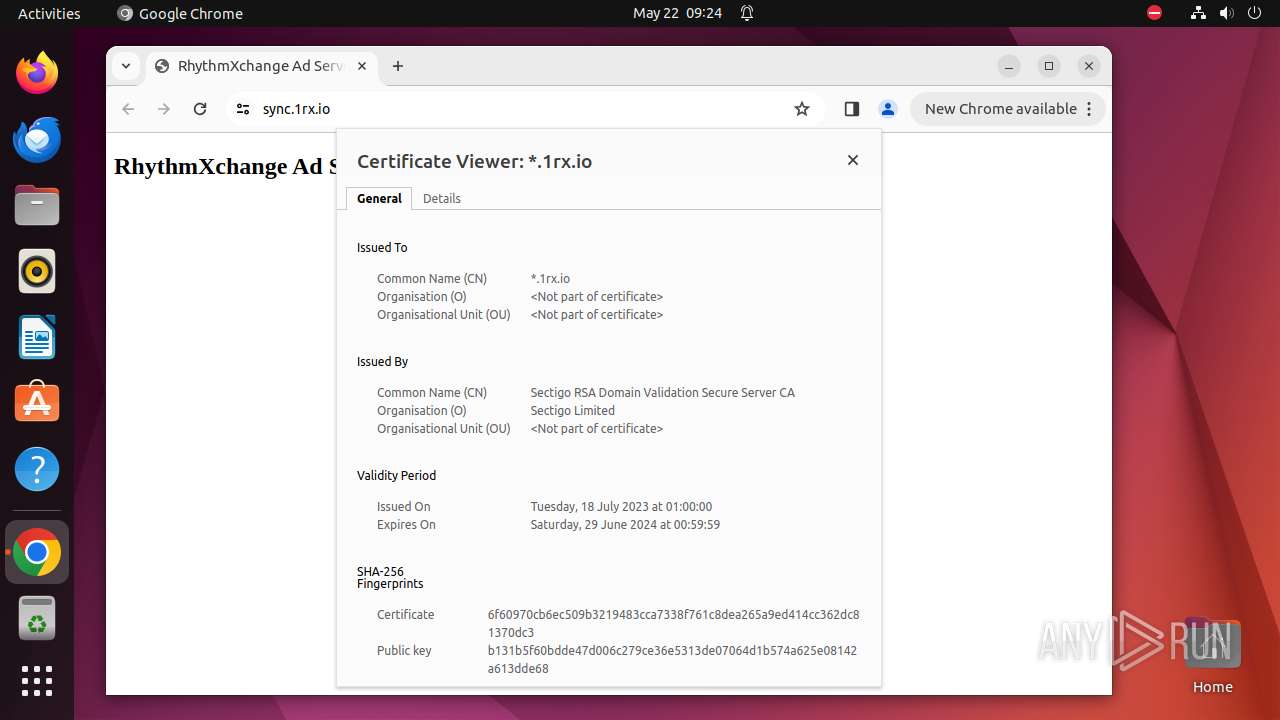Select the RhythmXchange Ad Server tab
1280x720 pixels.
point(262,66)
